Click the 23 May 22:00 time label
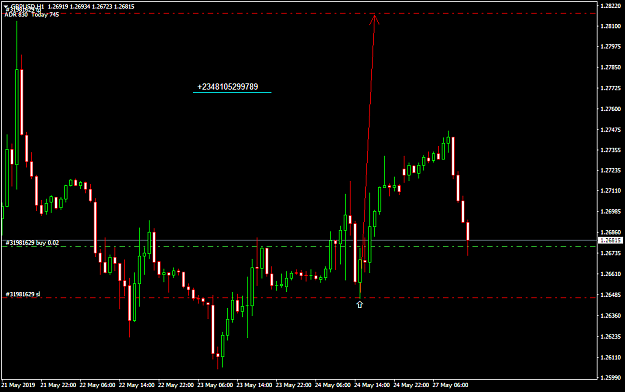Image resolution: width=625 pixels, height=392 pixels. click(x=294, y=385)
